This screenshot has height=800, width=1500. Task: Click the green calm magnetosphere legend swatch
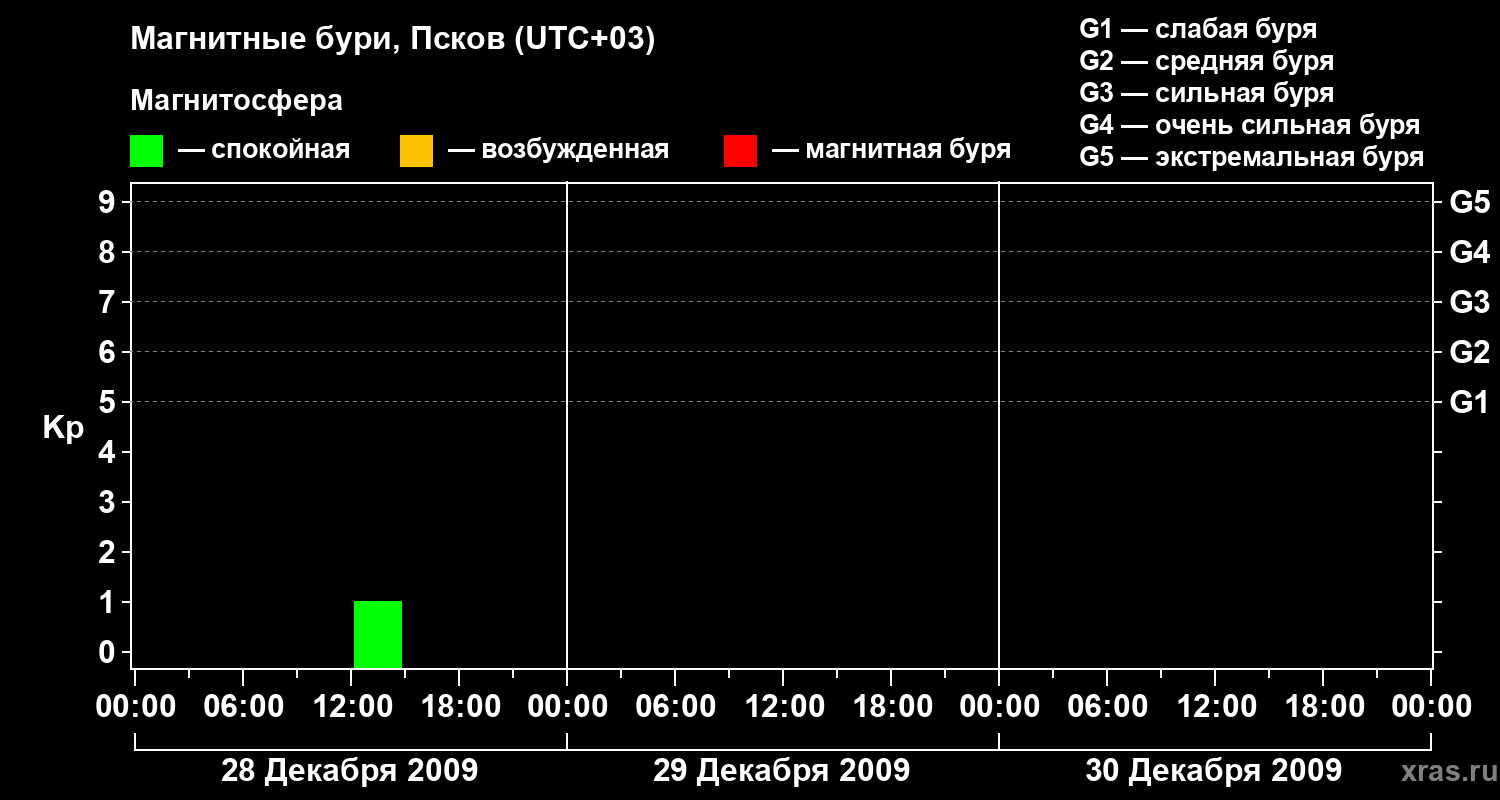(x=146, y=151)
